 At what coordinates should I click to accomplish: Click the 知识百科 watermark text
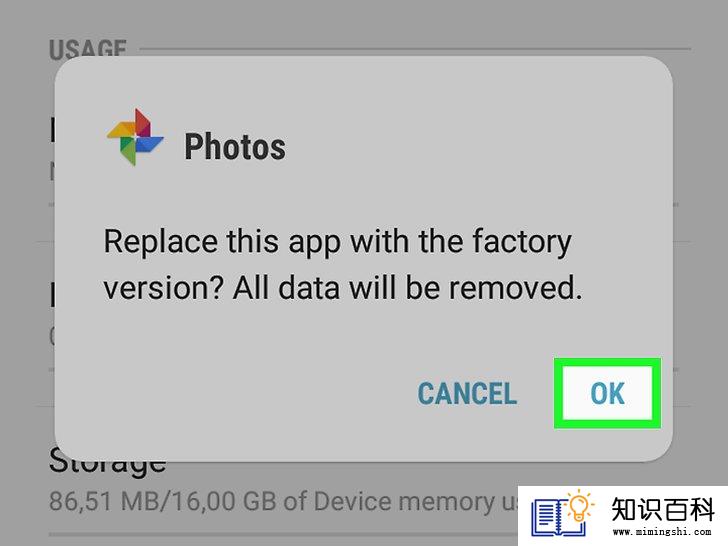[x=662, y=510]
